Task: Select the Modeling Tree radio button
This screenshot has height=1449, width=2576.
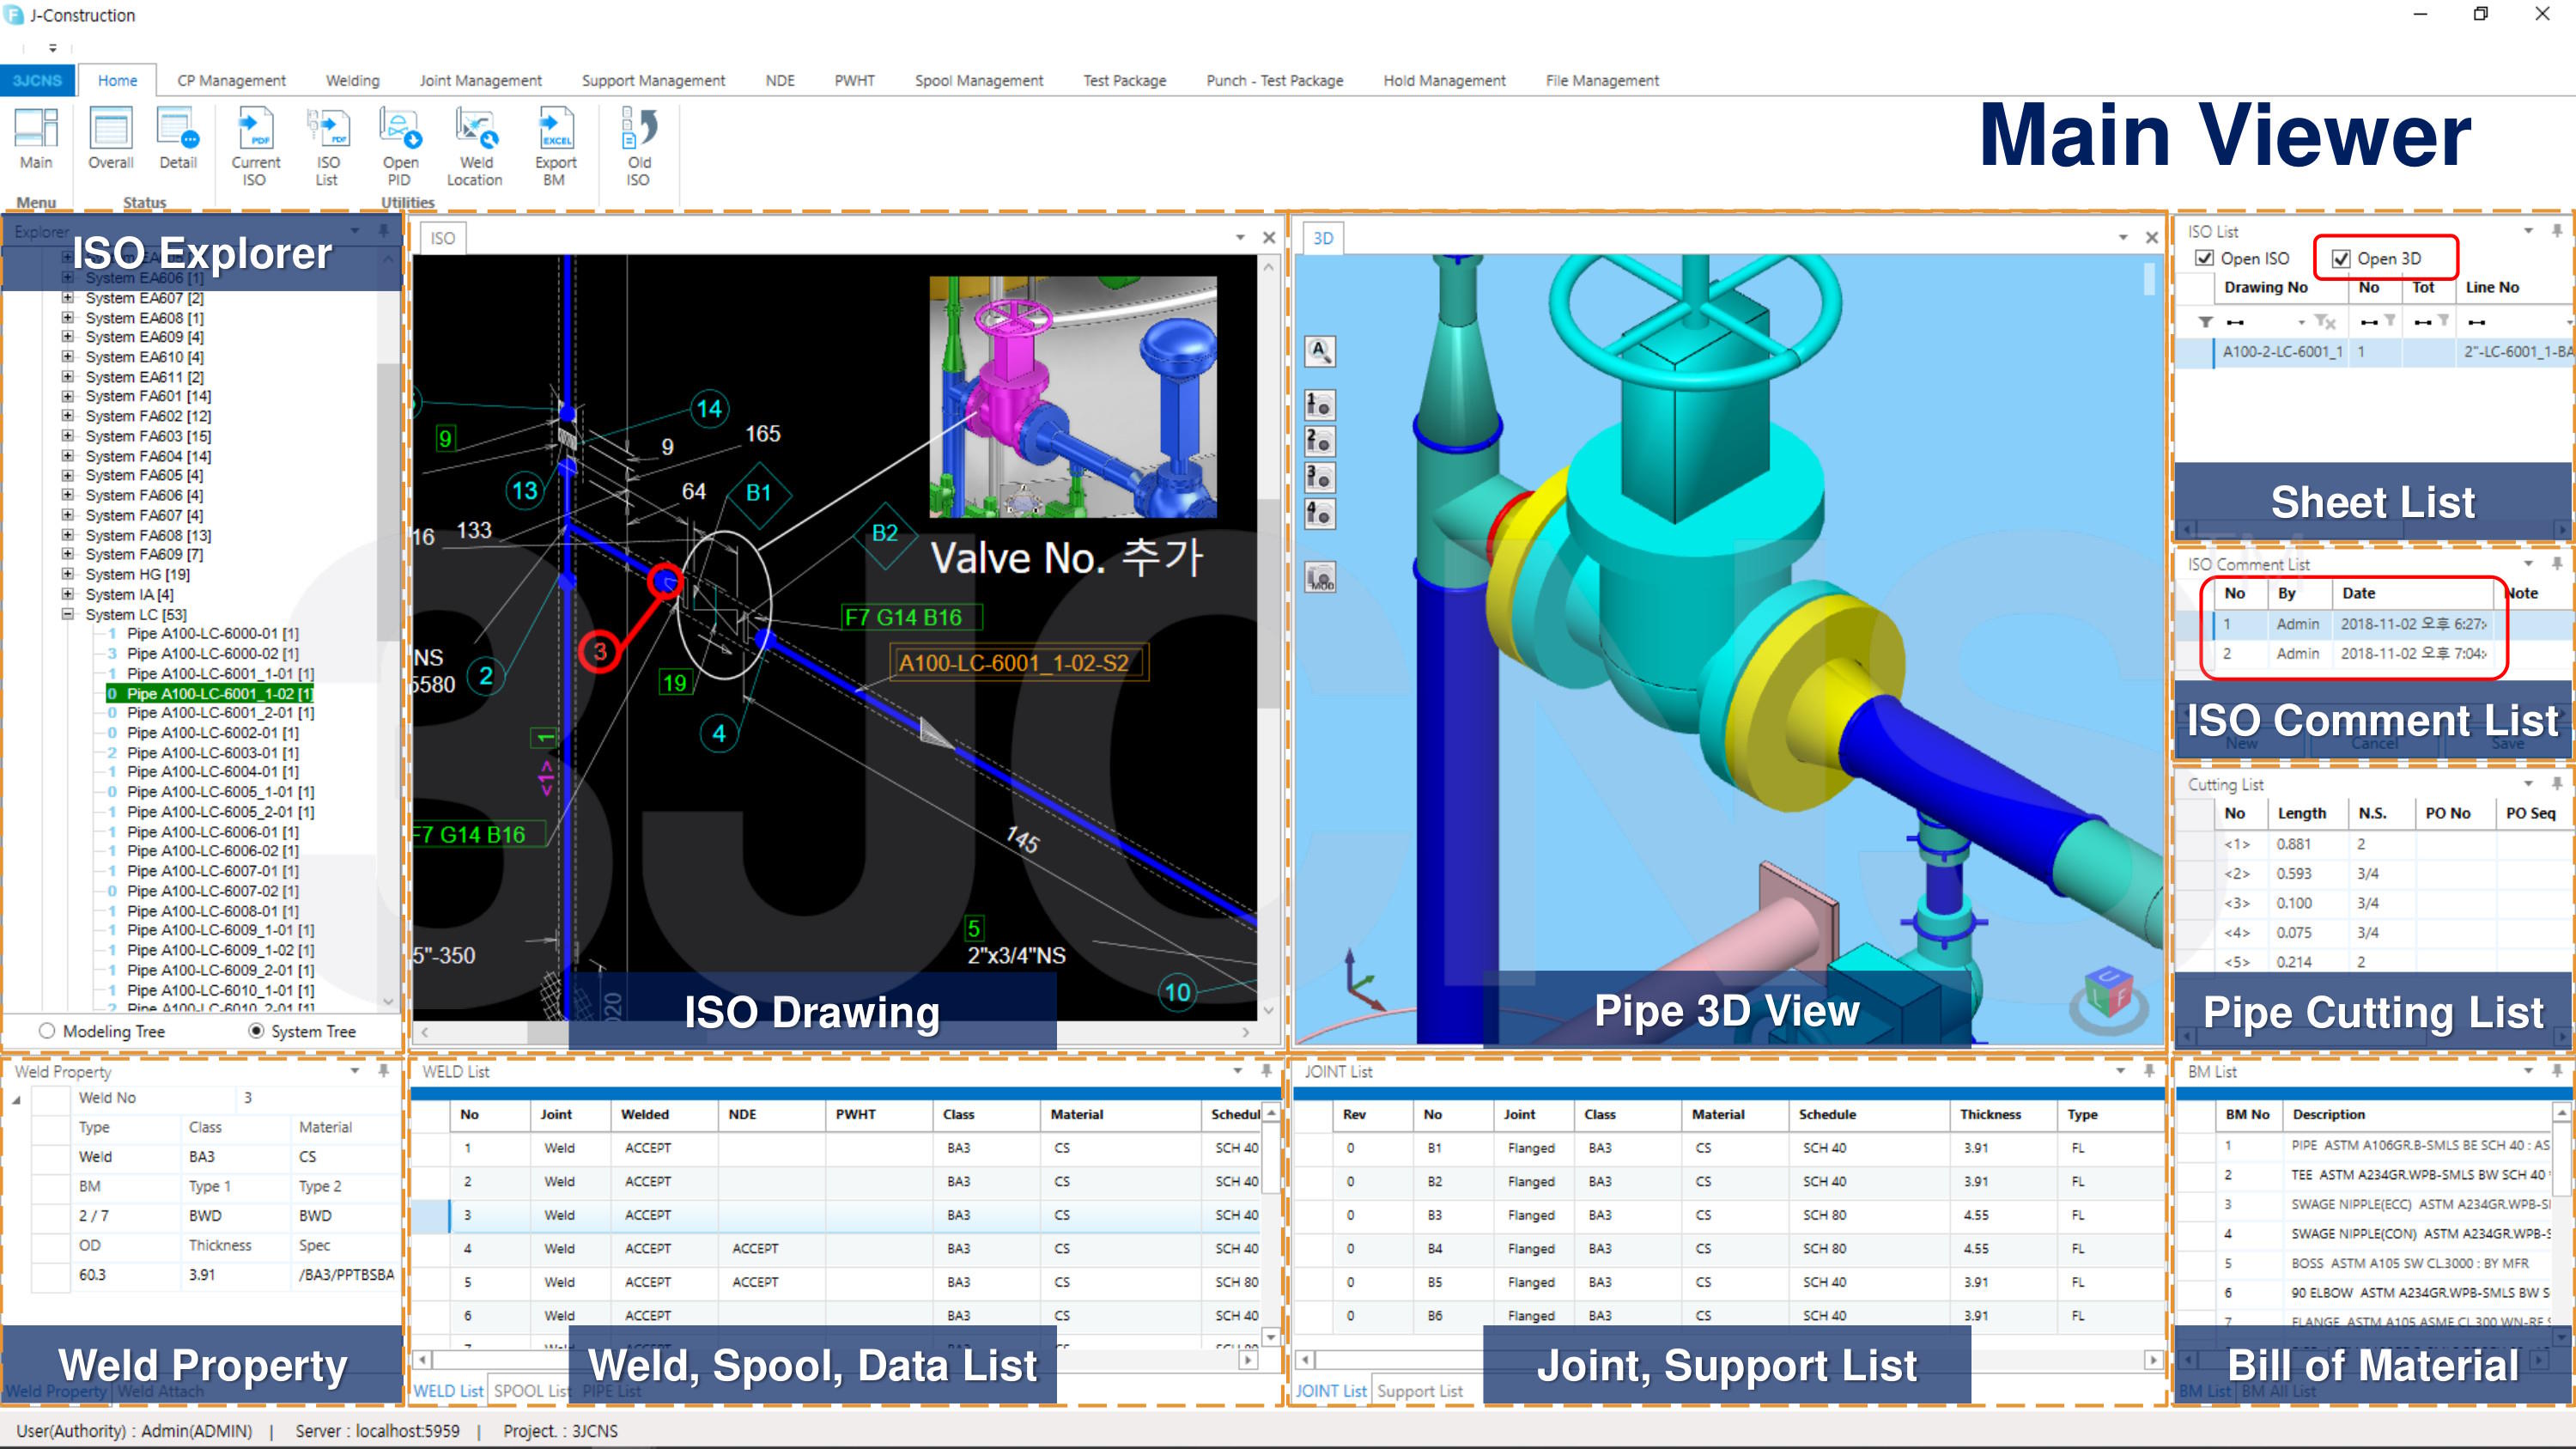Action: [x=47, y=1031]
